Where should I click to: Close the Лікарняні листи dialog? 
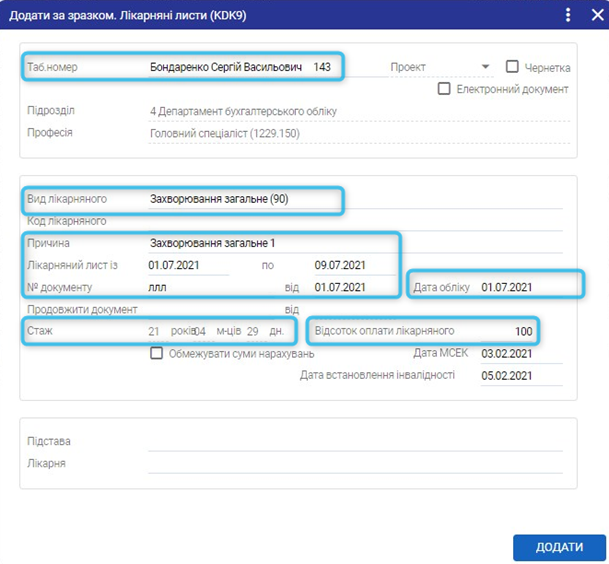[x=592, y=15]
